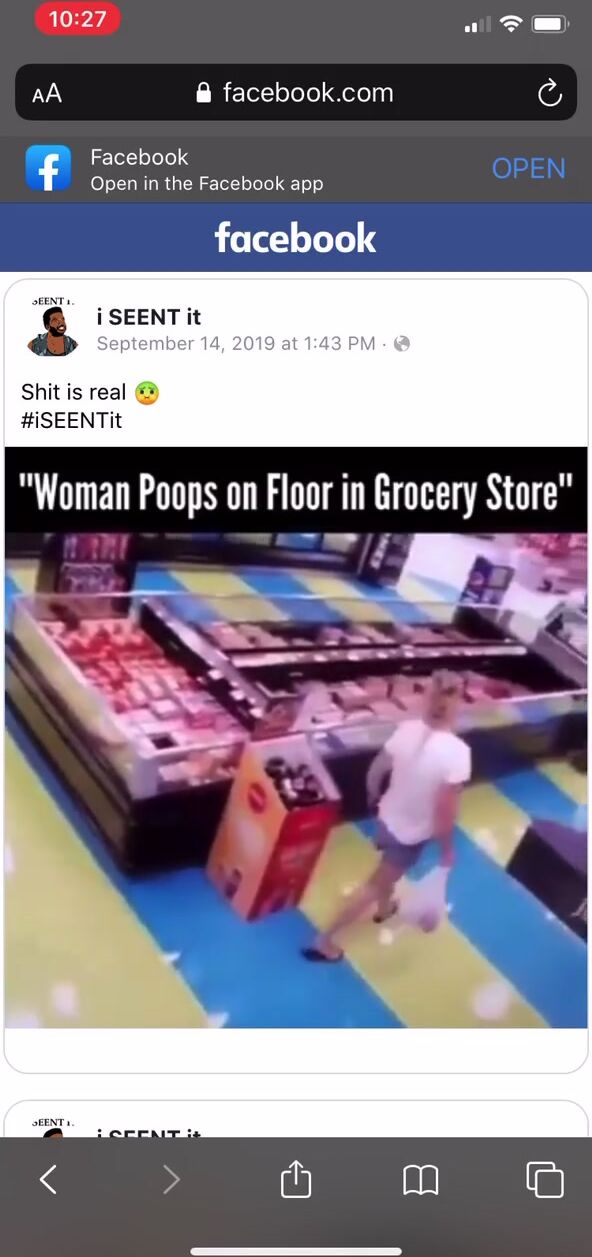Tap the 10:27 red recording indicator
This screenshot has height=1257, width=592.
pos(78,19)
